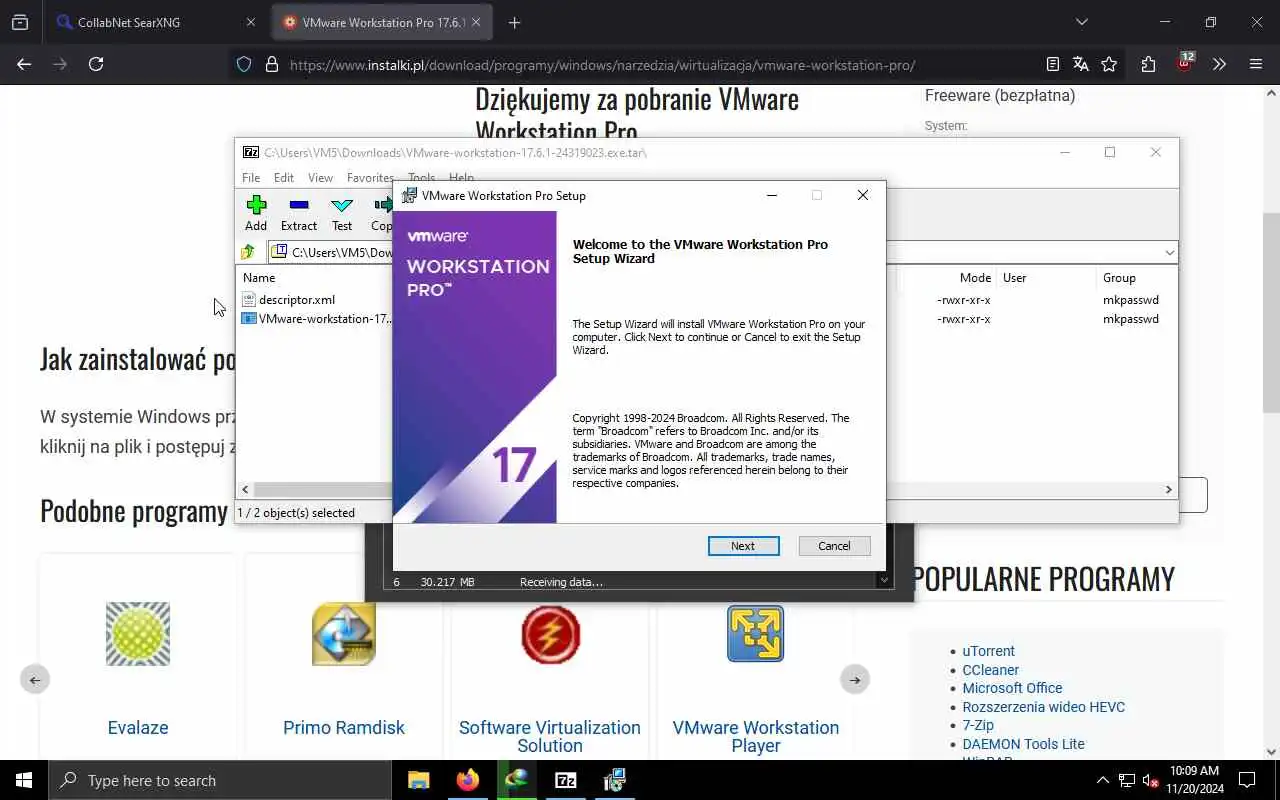The width and height of the screenshot is (1280, 800).
Task: Click the 7-Zip Add toolbar icon
Action: pyautogui.click(x=256, y=213)
